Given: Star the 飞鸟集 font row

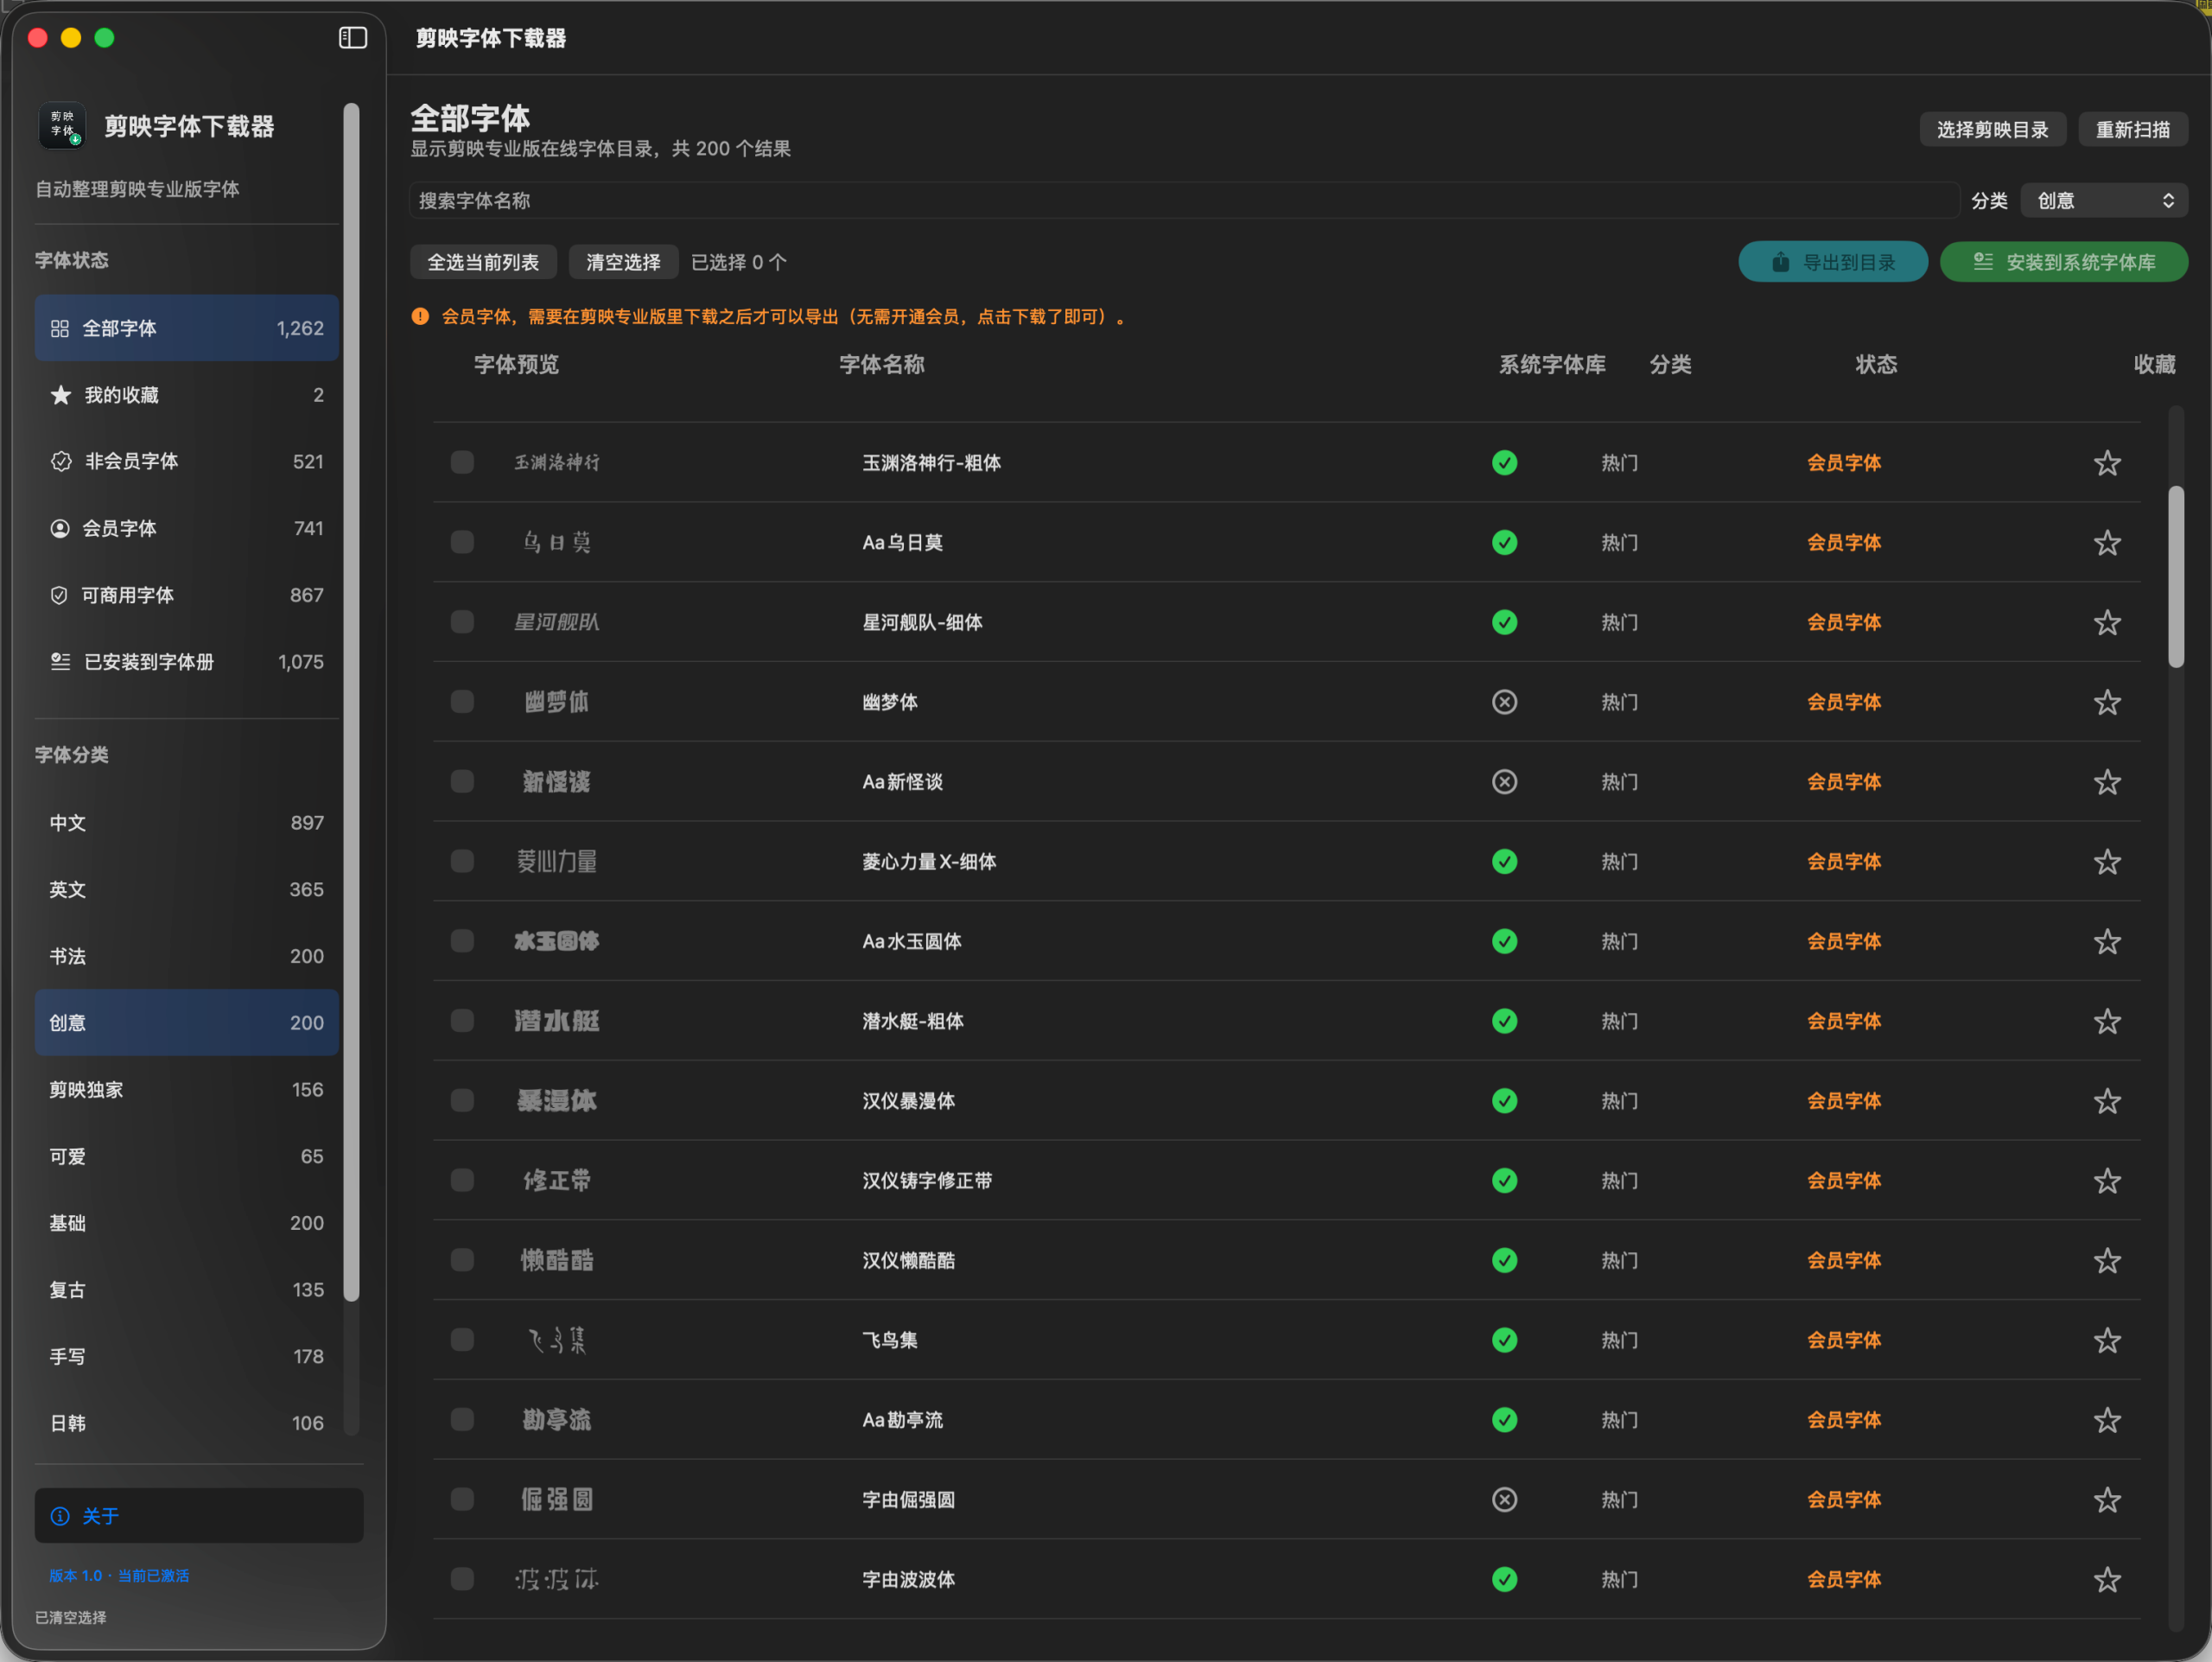Looking at the screenshot, I should point(2107,1340).
